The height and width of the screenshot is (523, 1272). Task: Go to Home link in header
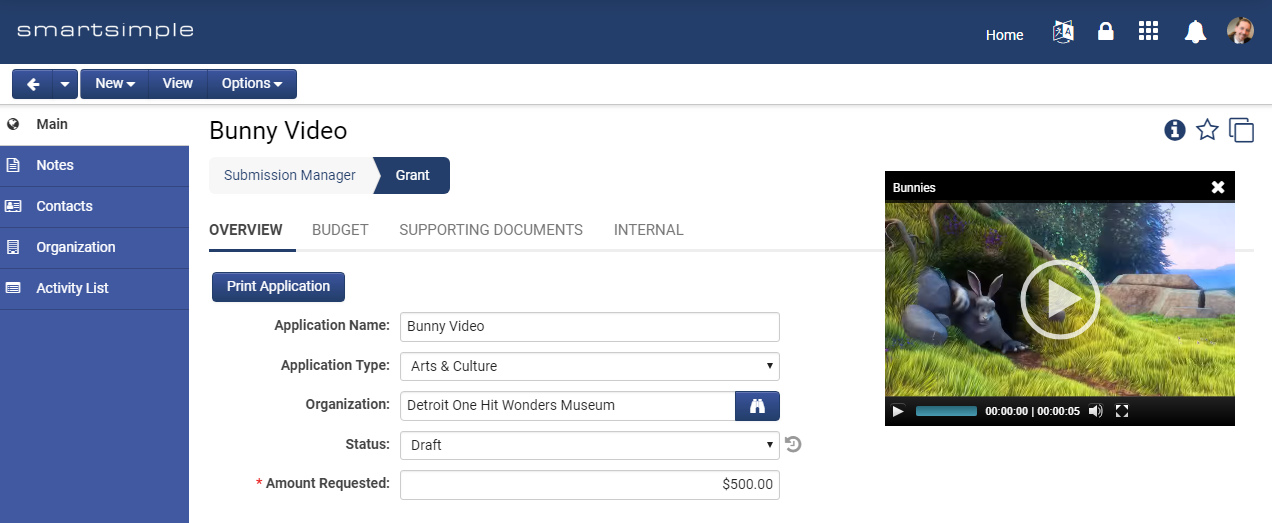tap(1004, 35)
